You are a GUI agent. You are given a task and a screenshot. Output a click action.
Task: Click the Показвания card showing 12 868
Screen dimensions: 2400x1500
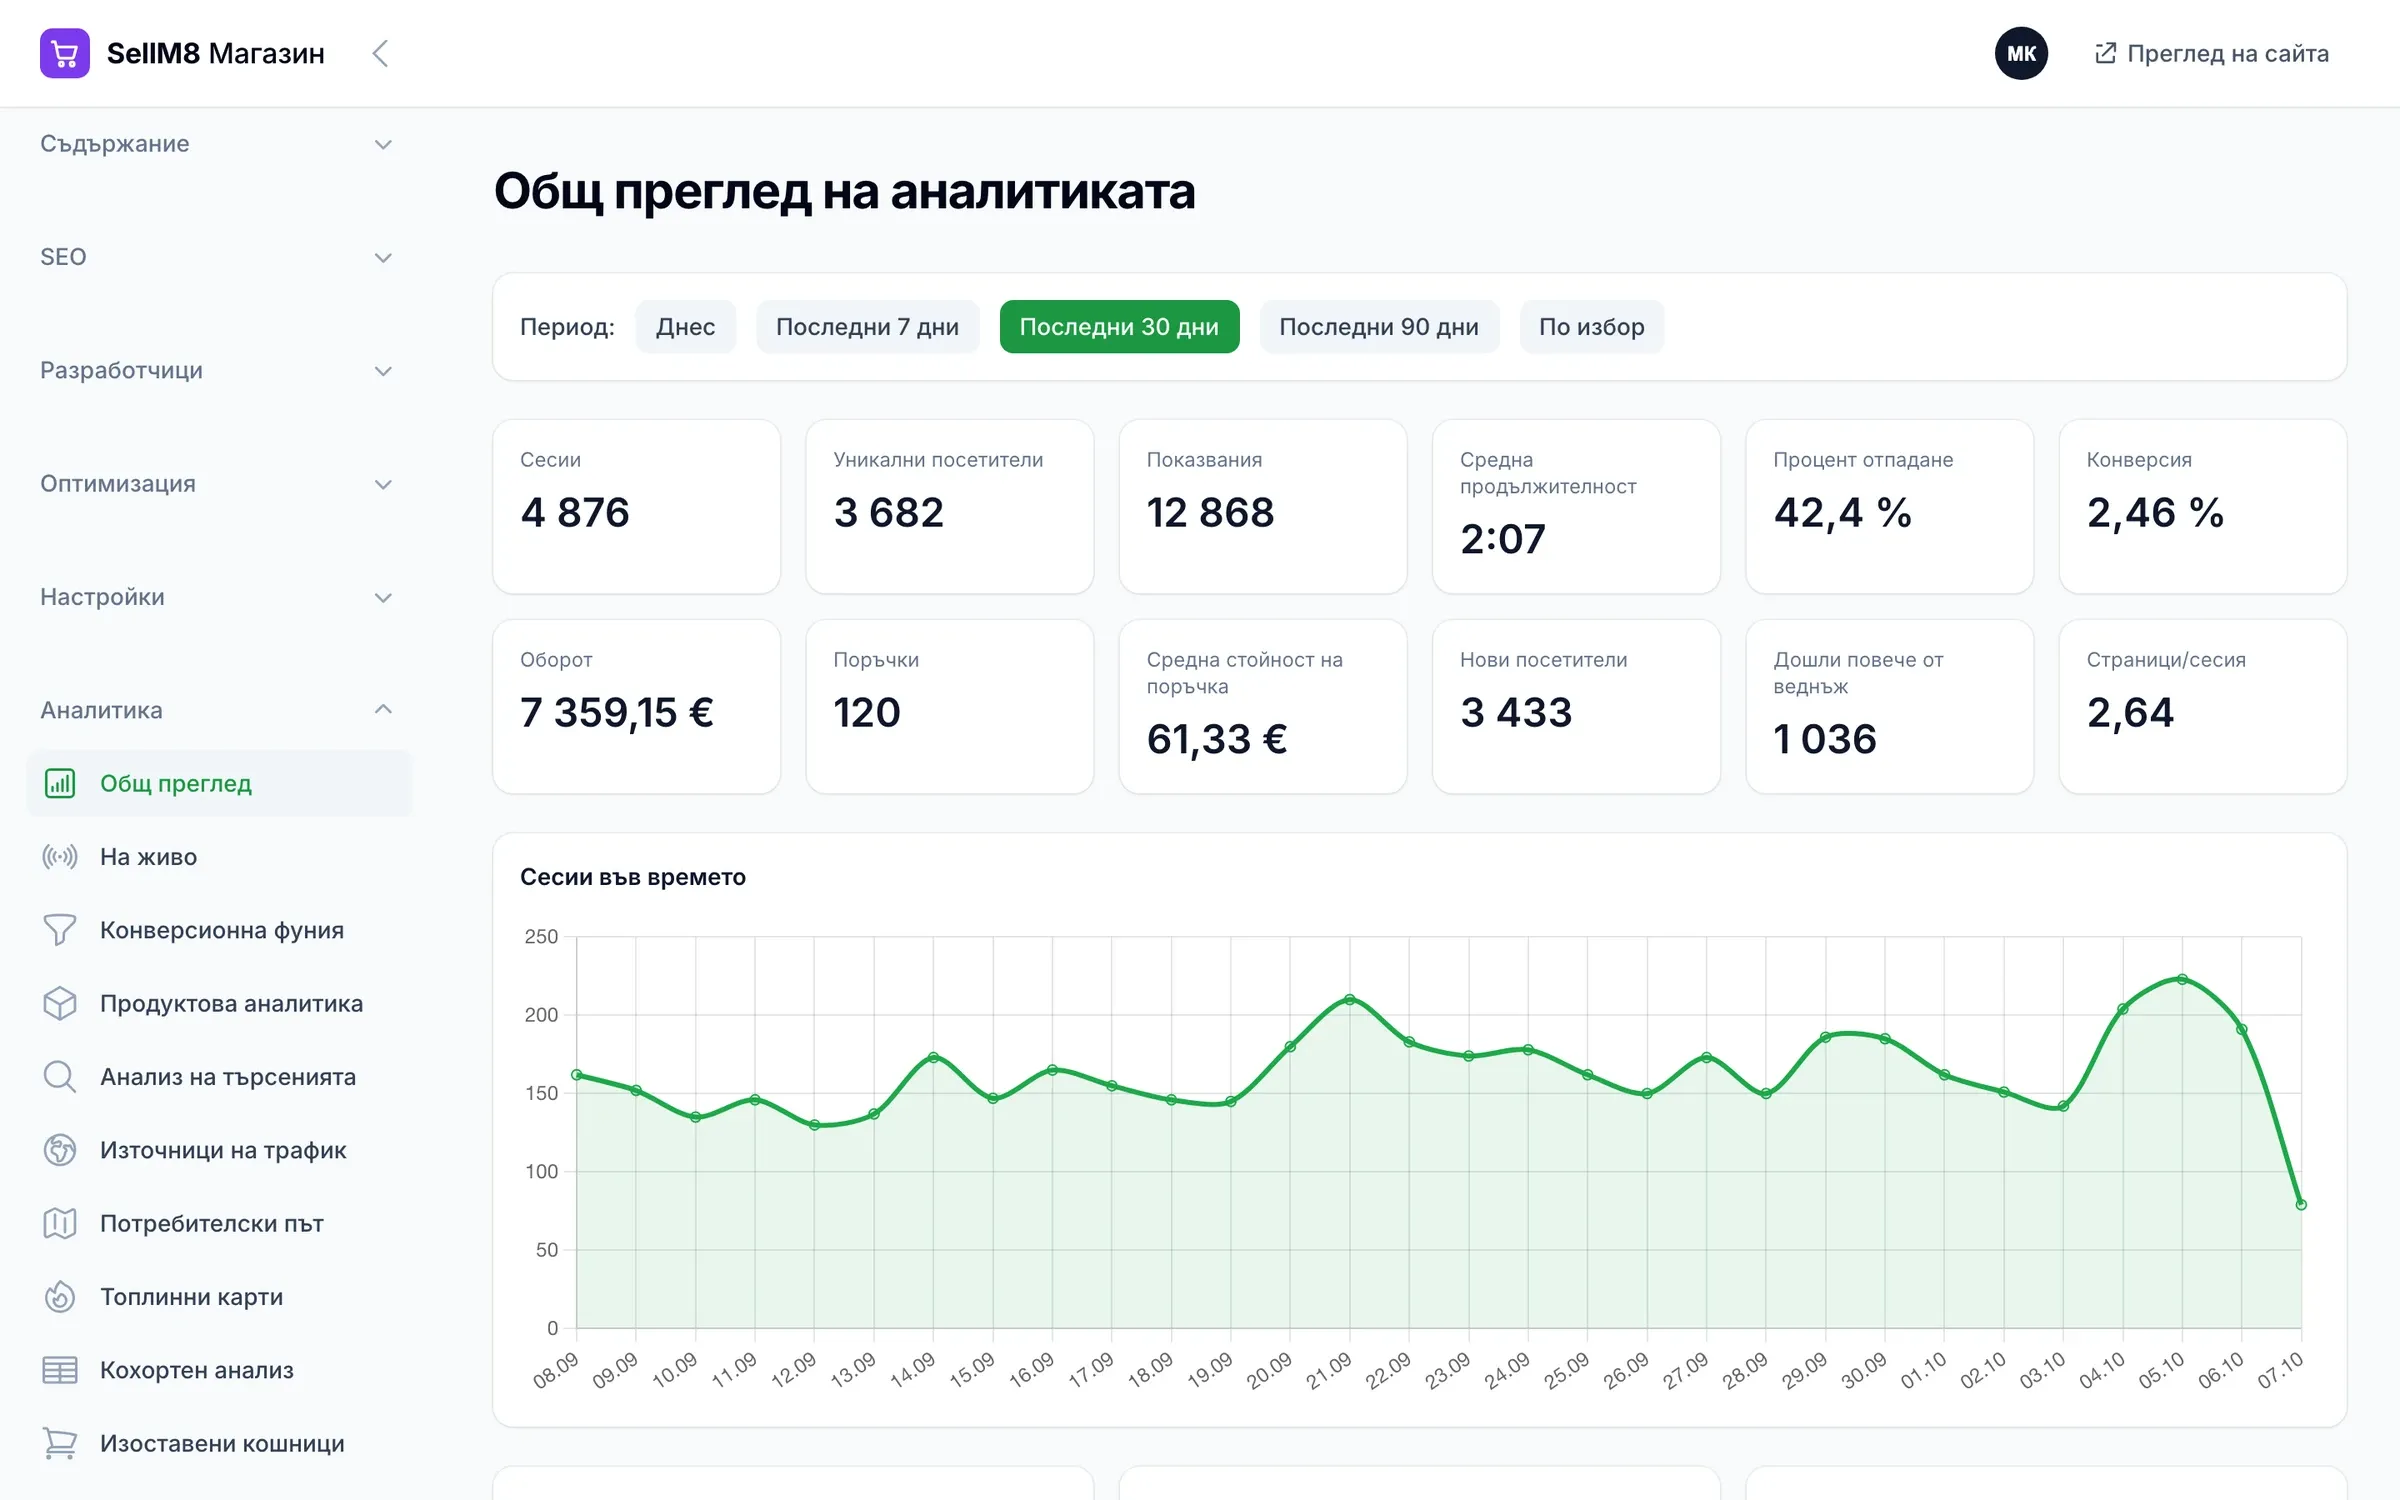1262,506
